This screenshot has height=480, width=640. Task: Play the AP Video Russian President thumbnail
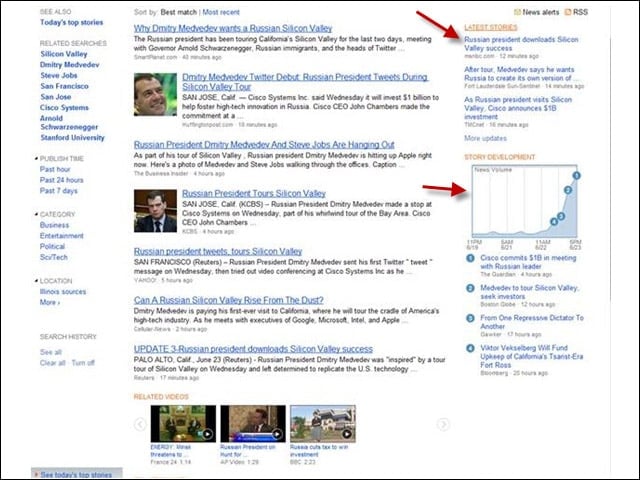click(253, 424)
